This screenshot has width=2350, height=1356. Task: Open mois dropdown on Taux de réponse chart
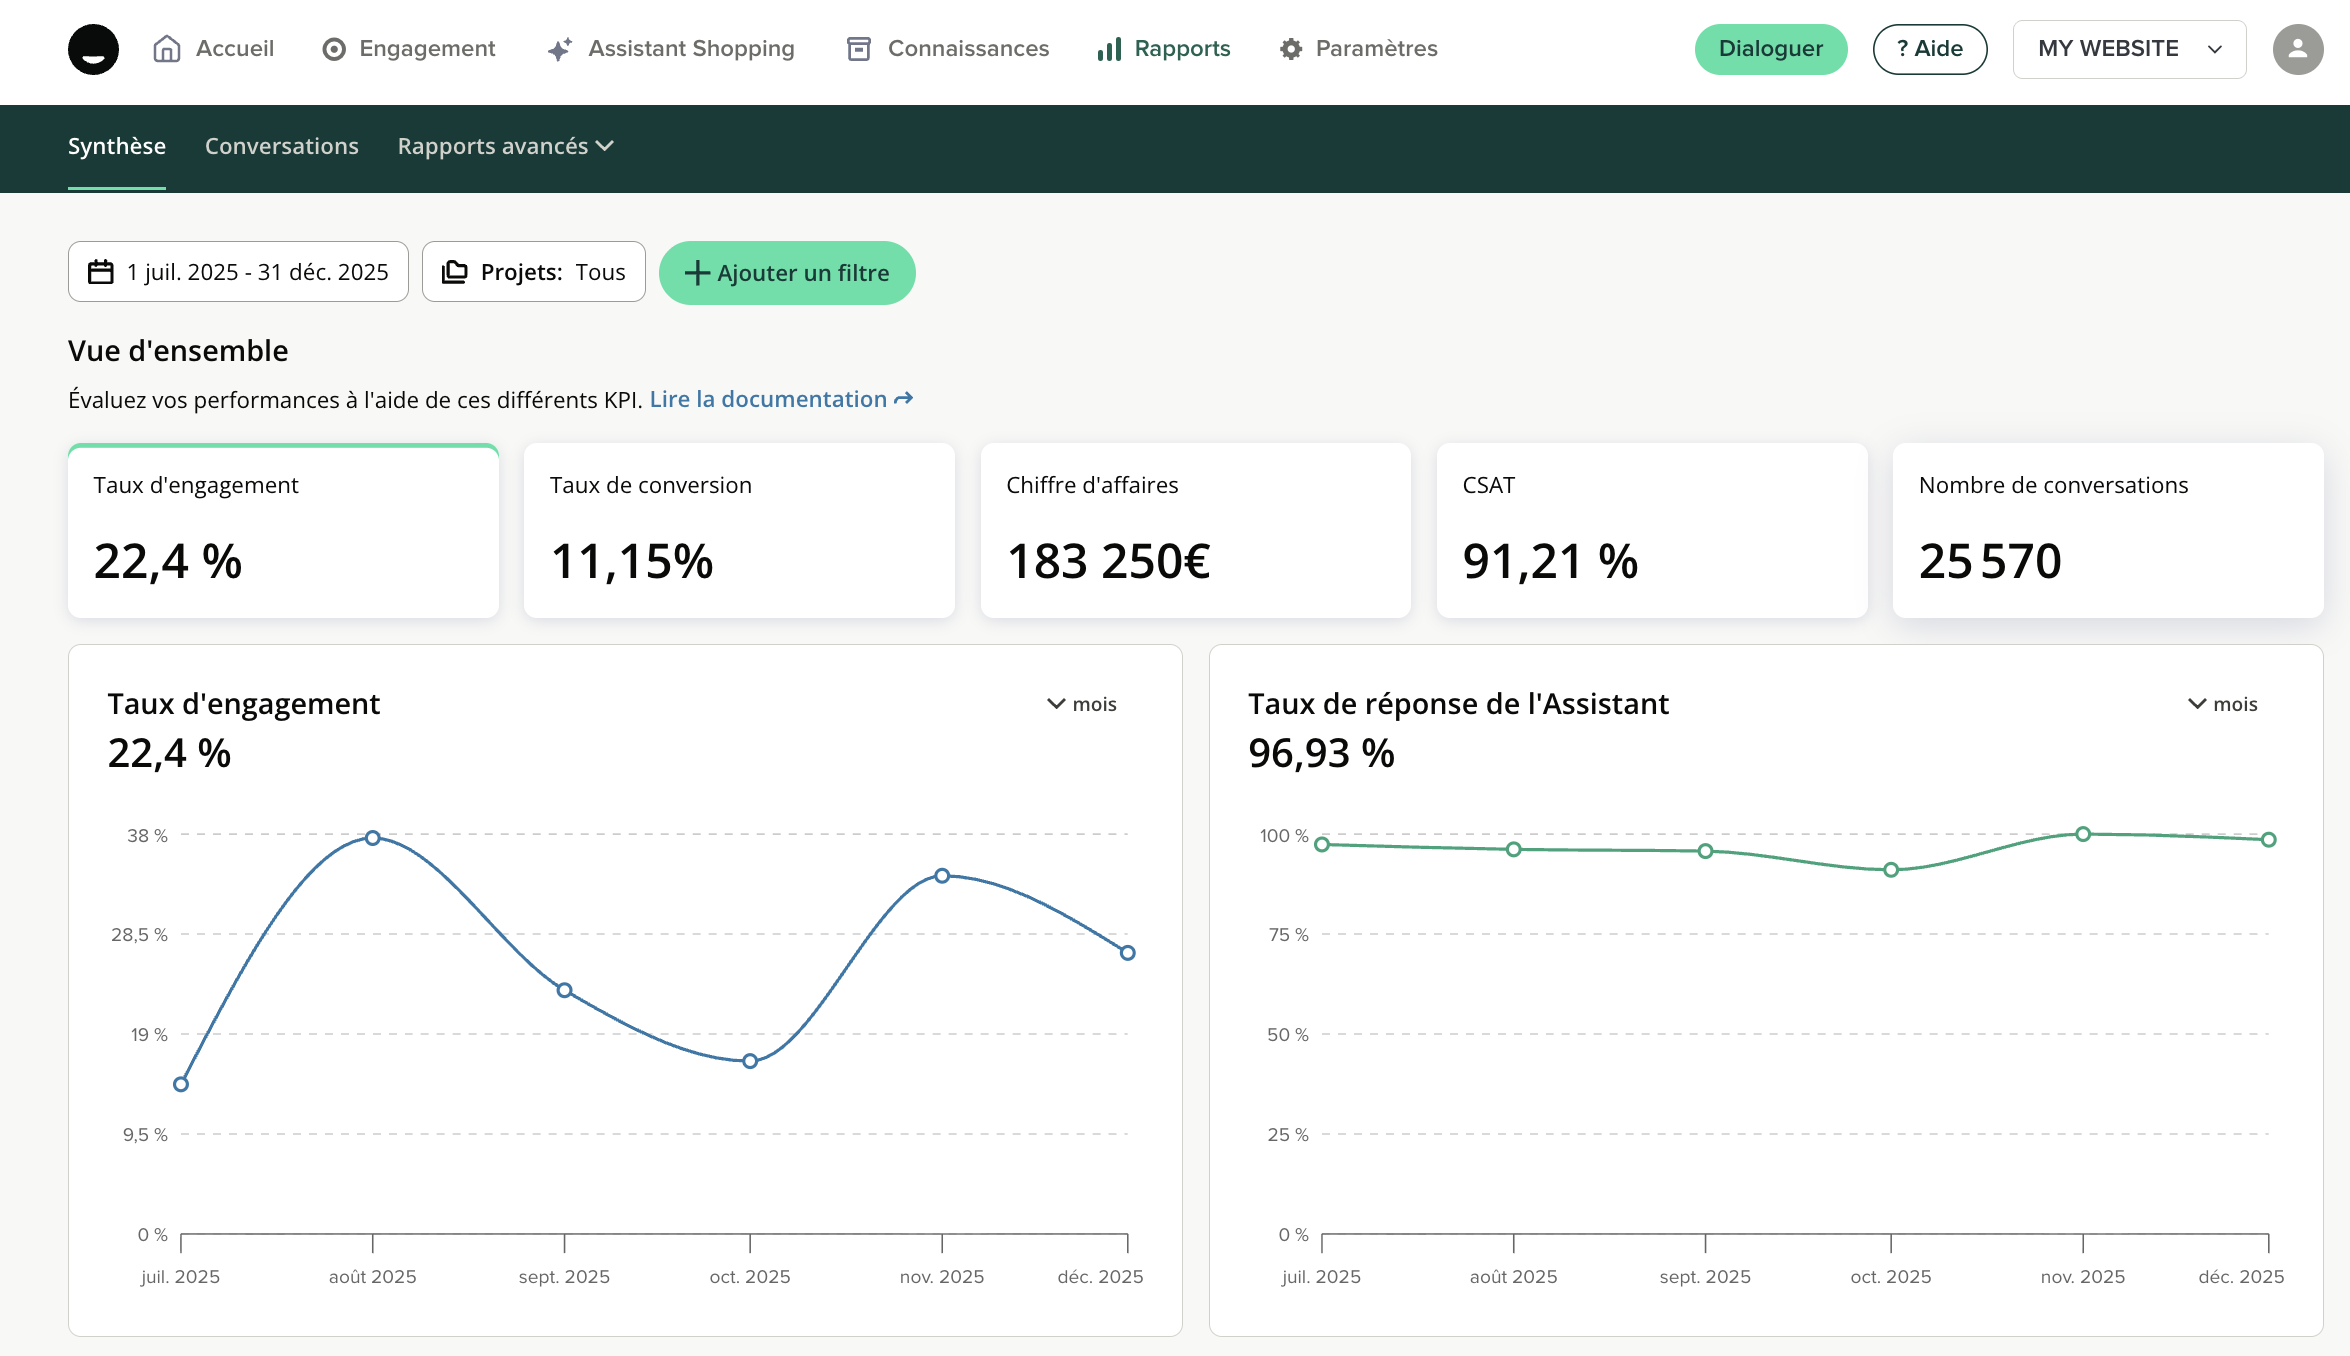(2222, 704)
